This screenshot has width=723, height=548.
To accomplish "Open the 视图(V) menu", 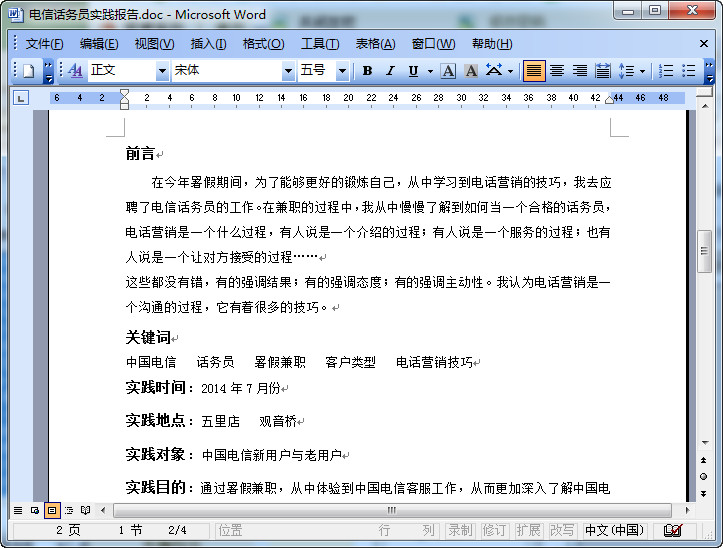I will (154, 44).
